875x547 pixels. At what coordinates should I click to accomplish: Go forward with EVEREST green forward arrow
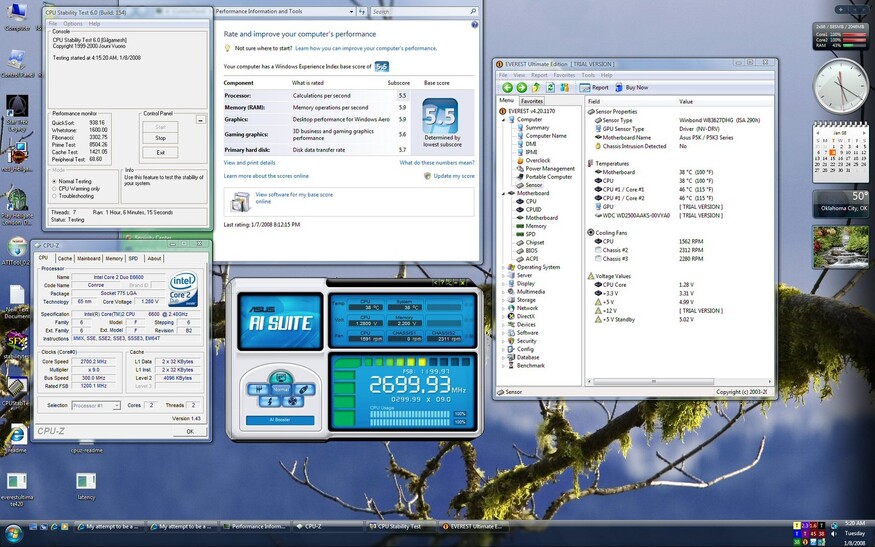click(x=521, y=88)
